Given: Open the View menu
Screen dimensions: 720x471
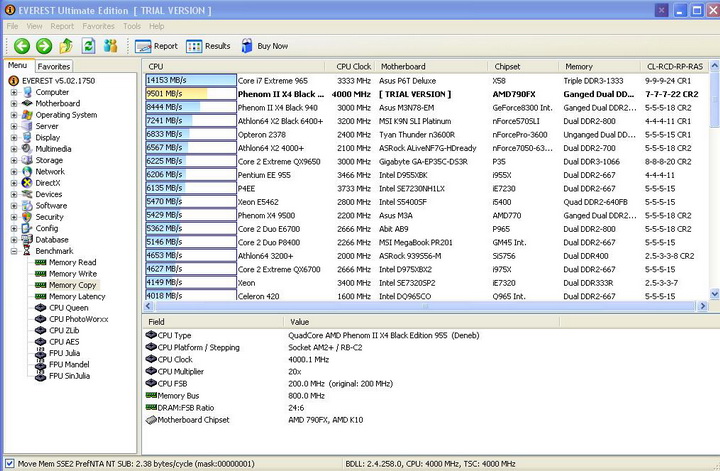Looking at the screenshot, I should (34, 26).
